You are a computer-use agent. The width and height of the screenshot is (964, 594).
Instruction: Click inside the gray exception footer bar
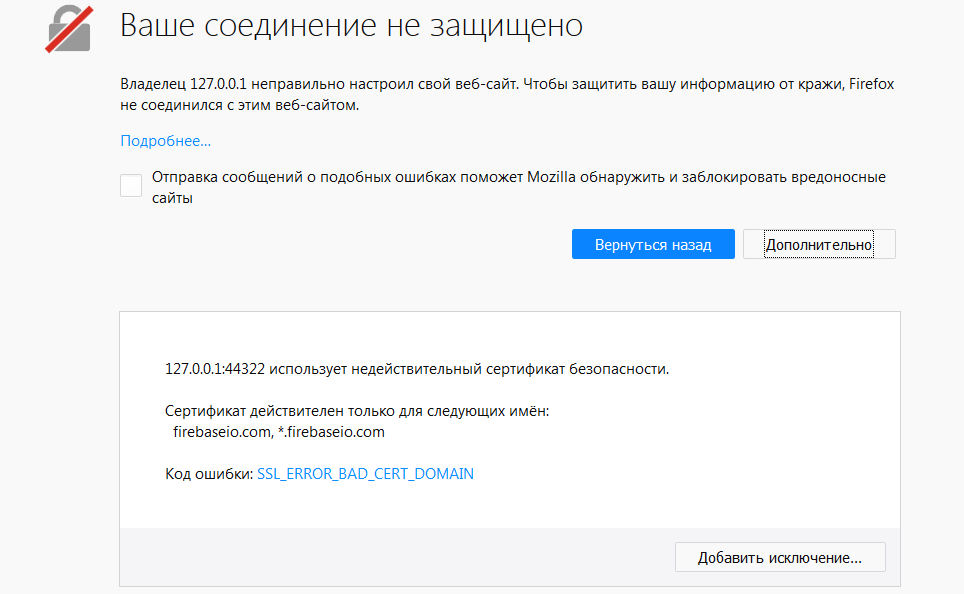coord(400,557)
